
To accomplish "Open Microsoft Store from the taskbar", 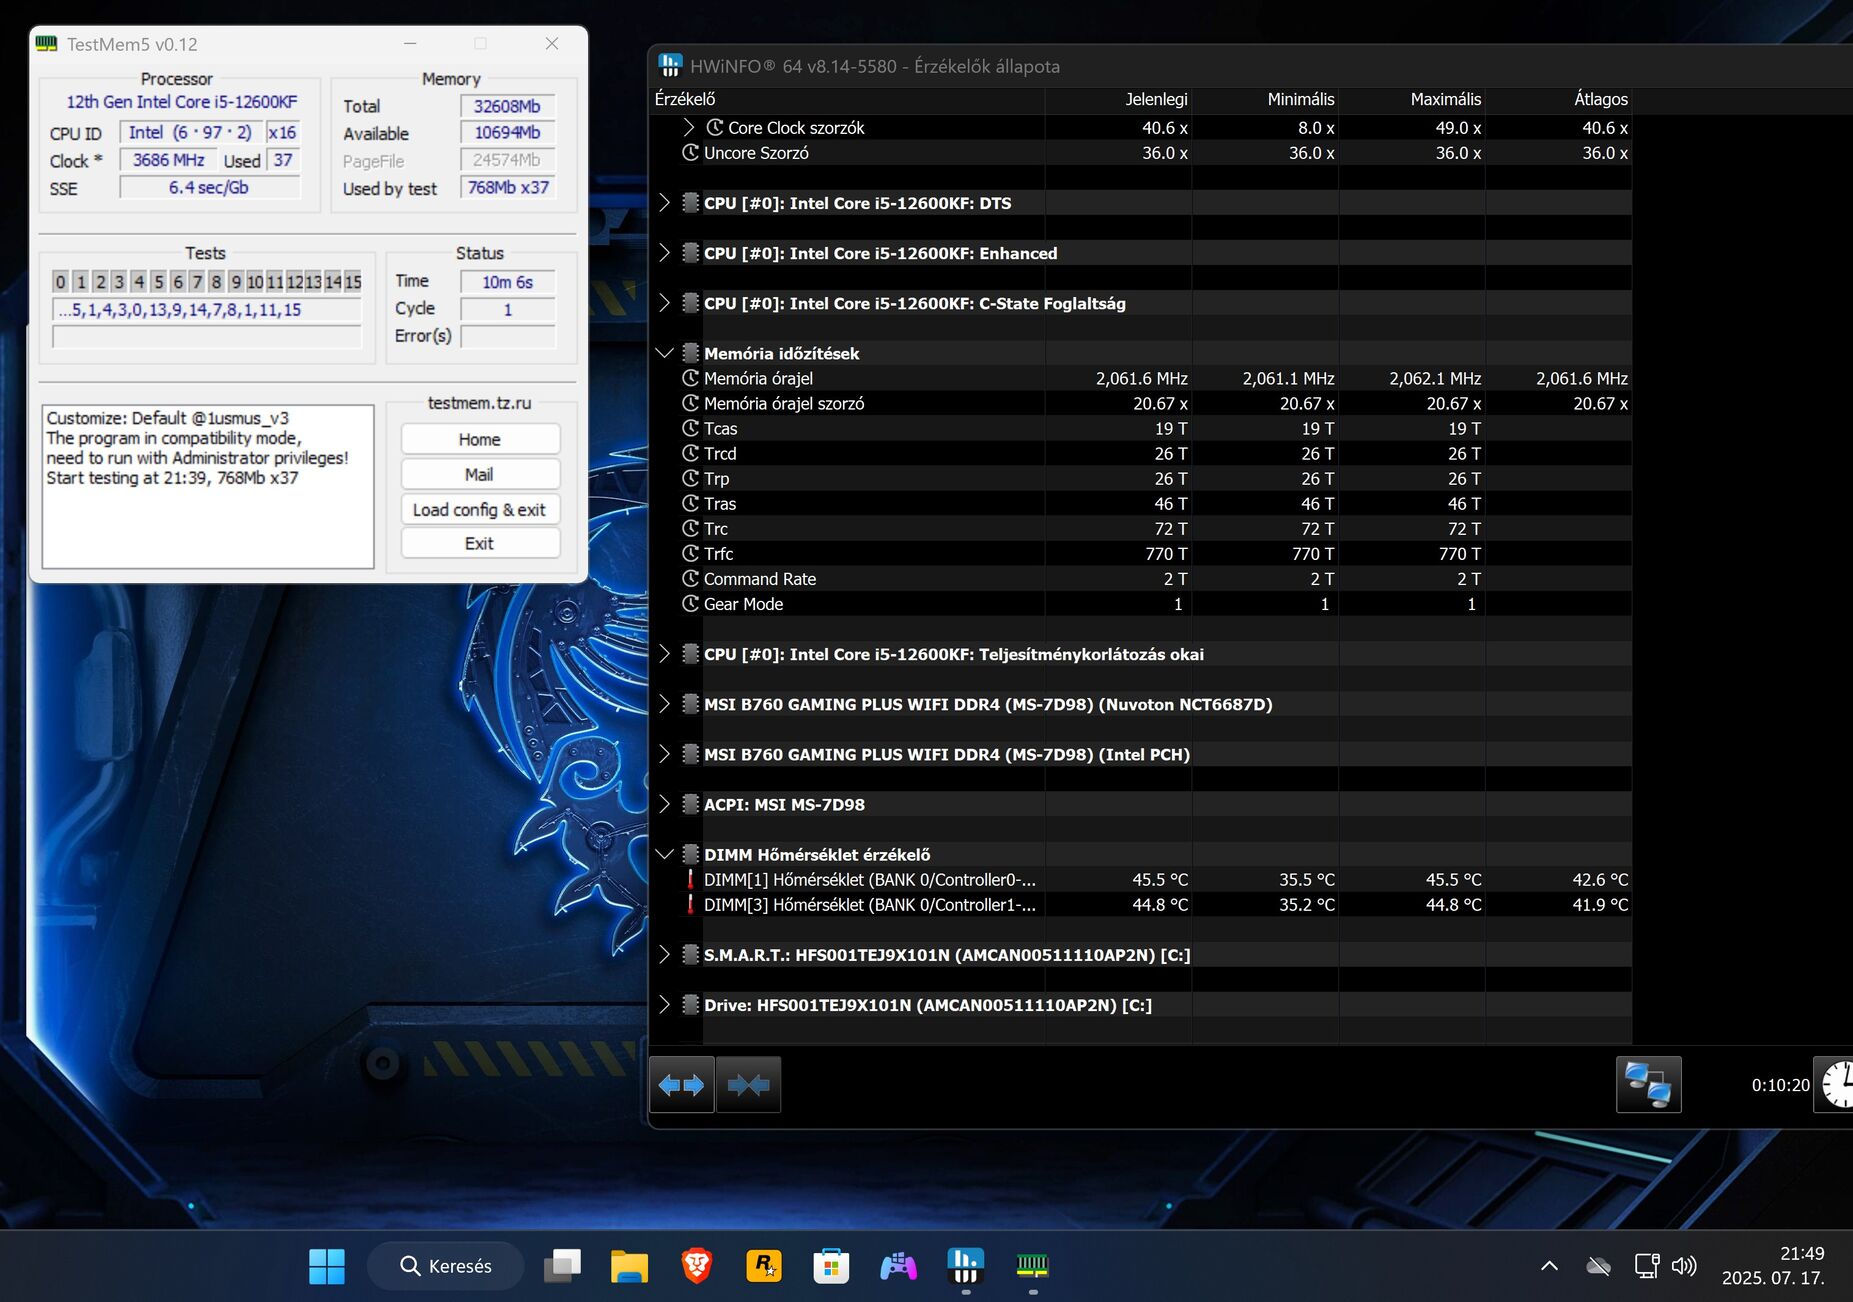I will 831,1266.
